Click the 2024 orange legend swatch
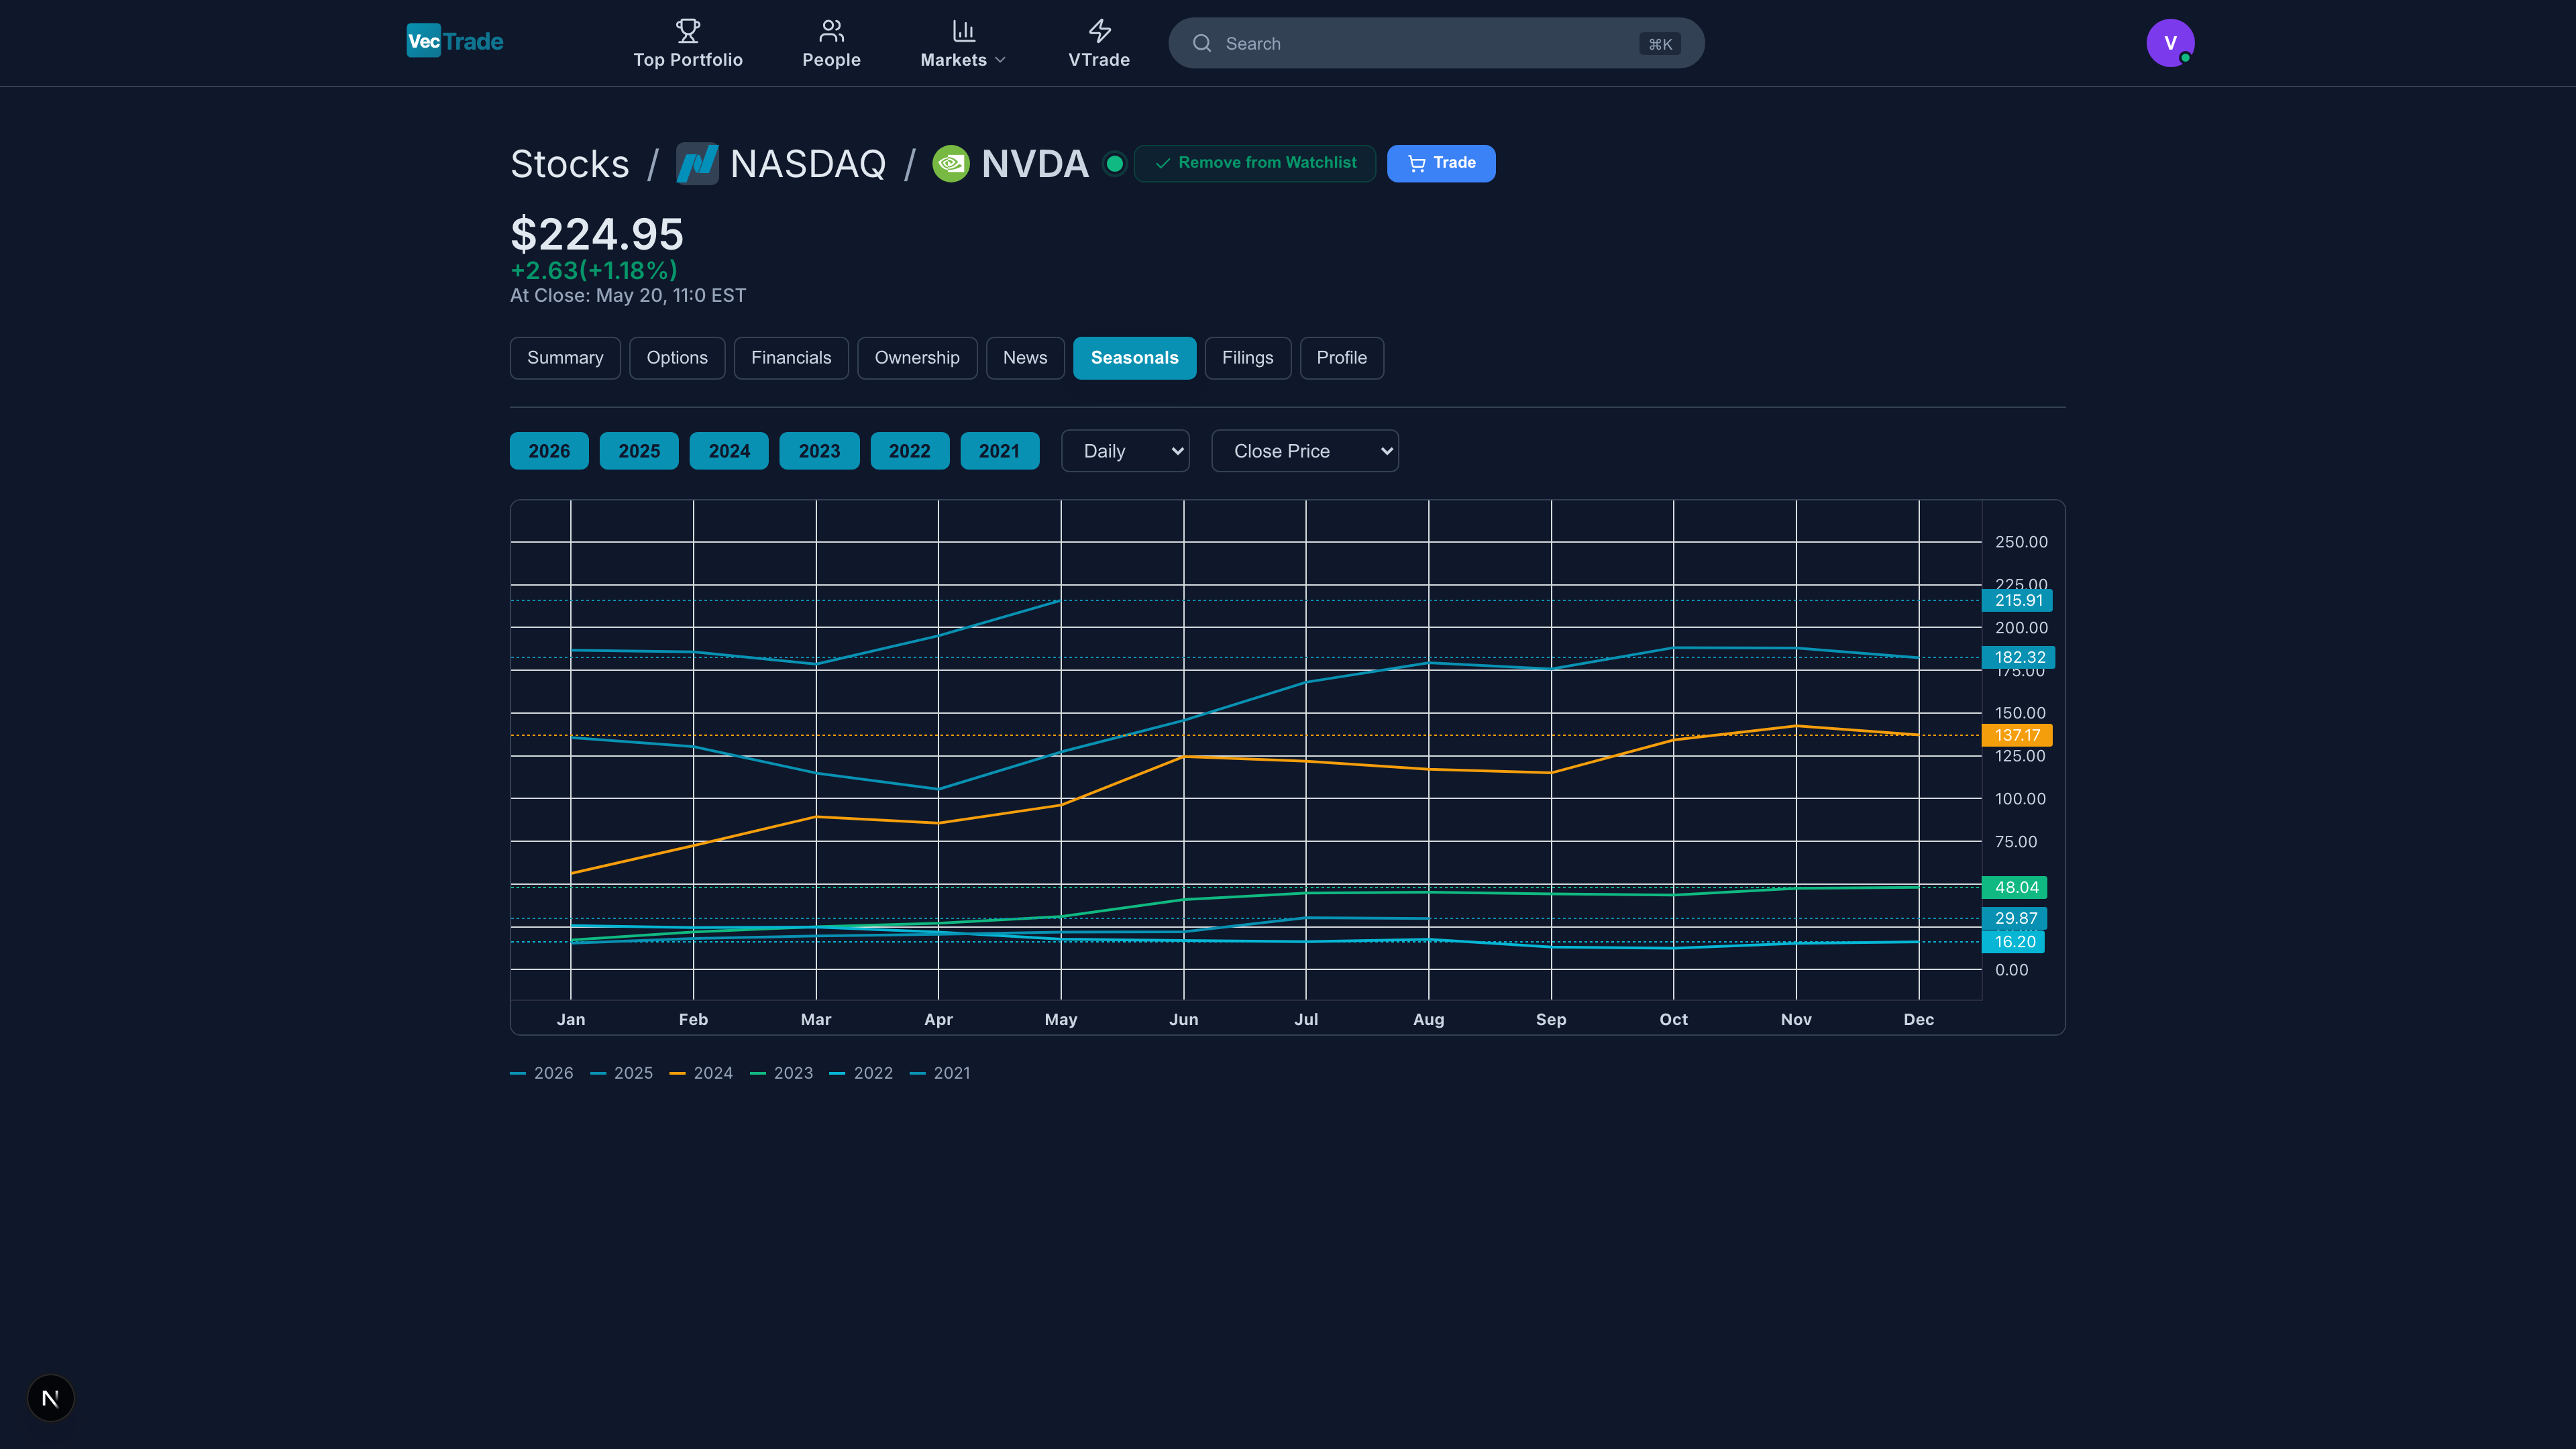Screen dimensions: 2576x1449 (x=677, y=1073)
